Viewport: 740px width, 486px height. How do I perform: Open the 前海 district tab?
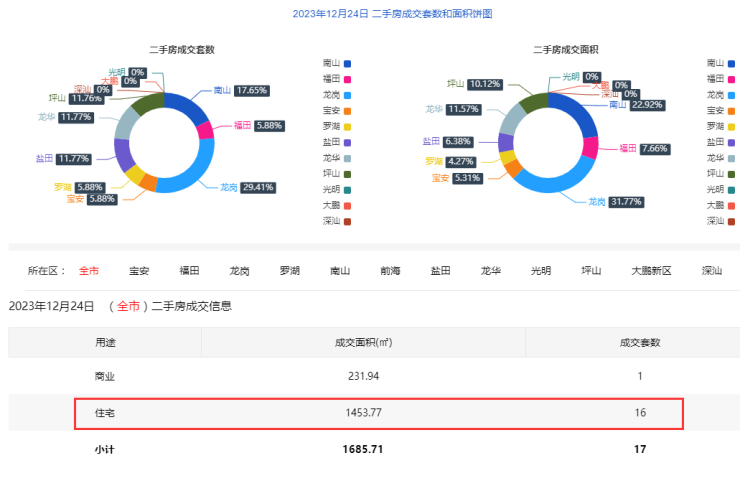click(x=390, y=270)
